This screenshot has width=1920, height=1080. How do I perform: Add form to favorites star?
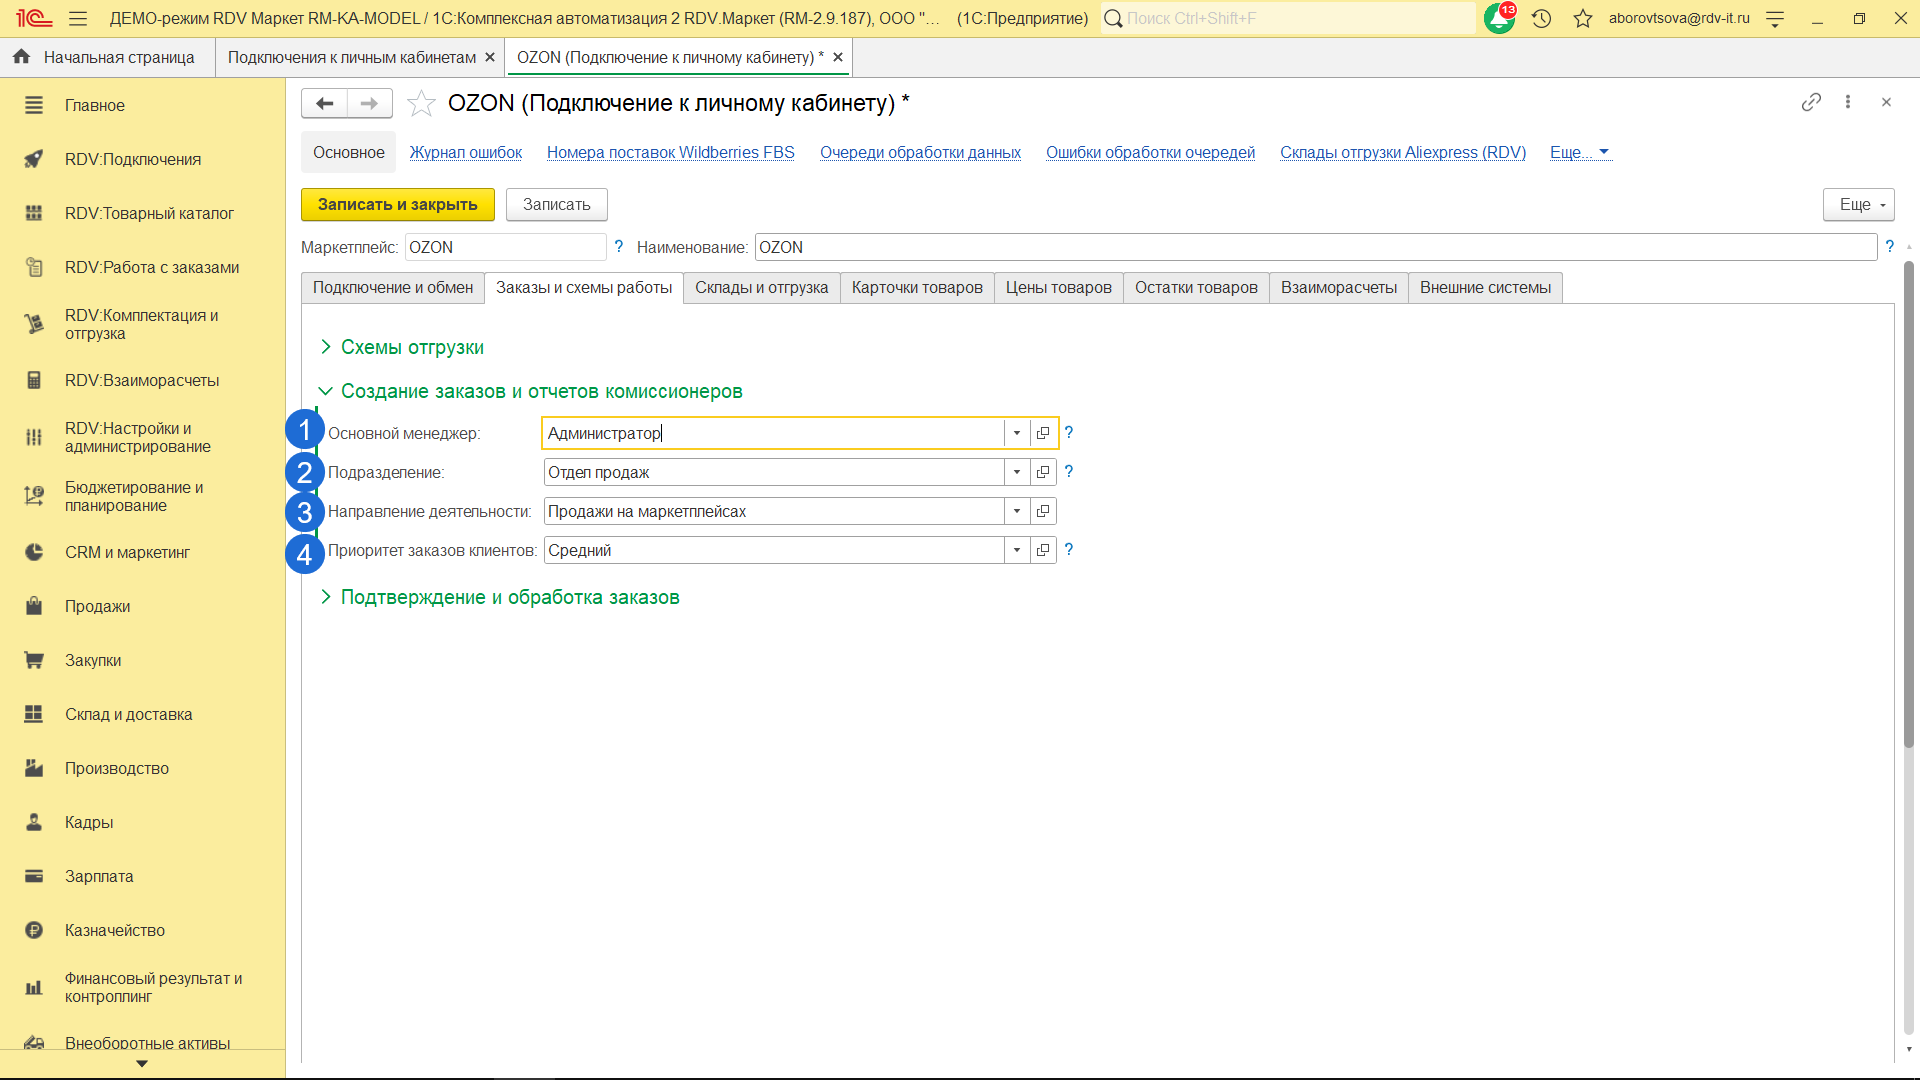tap(421, 103)
